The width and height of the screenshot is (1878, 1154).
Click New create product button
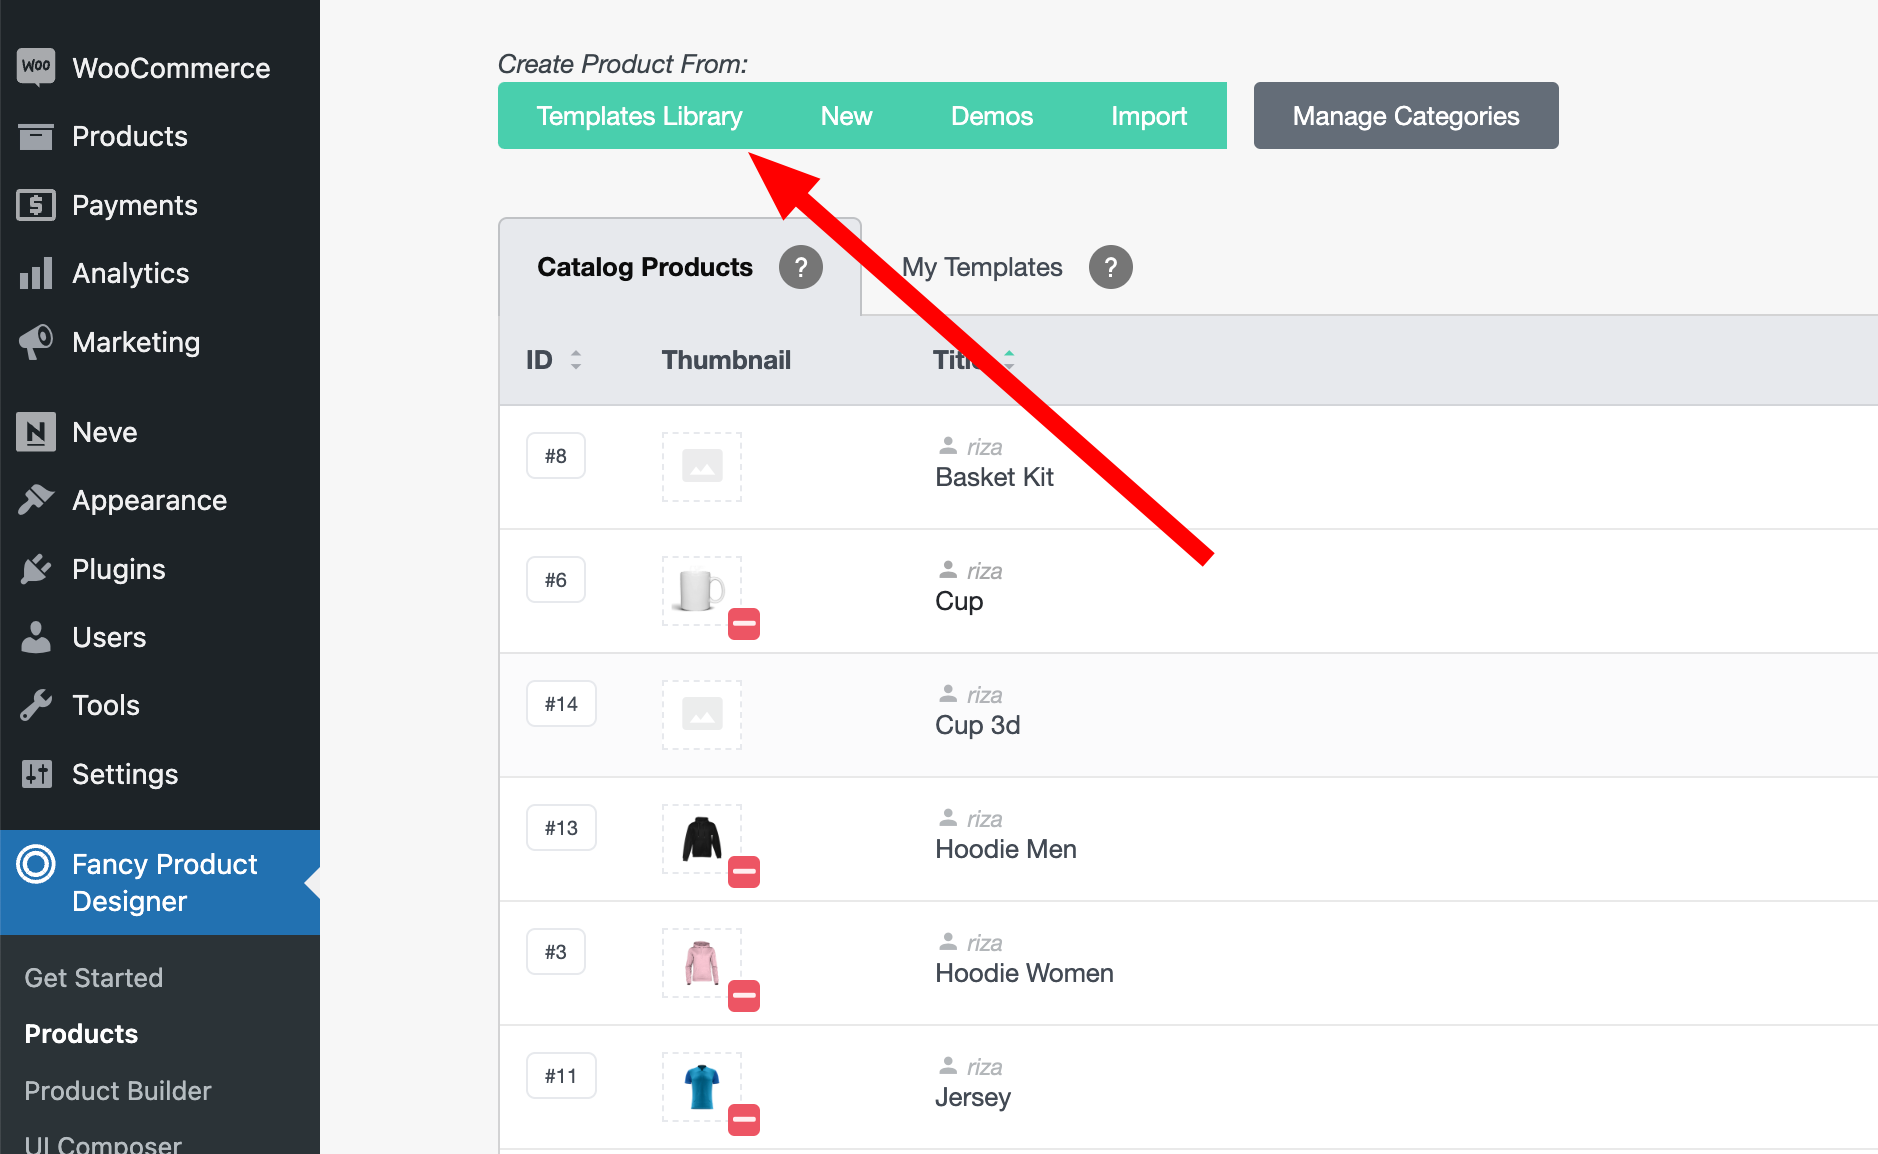pos(847,116)
